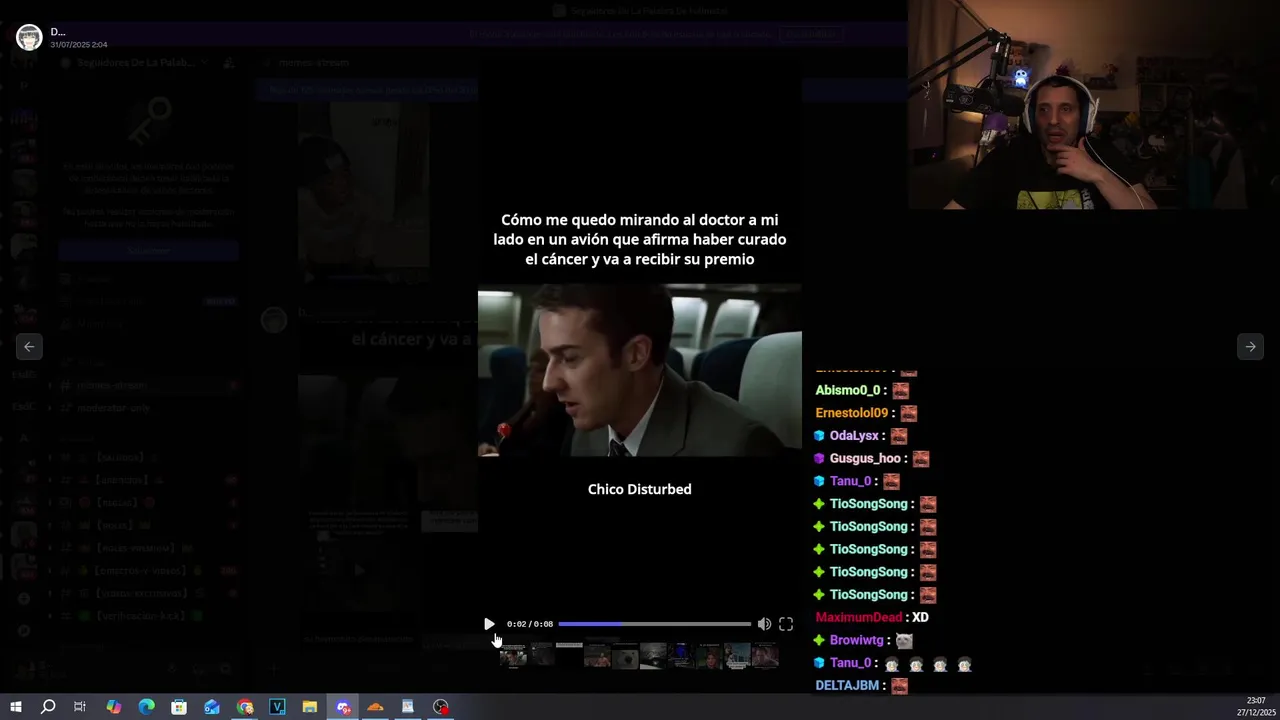Switch to OBS Studio on the taskbar

click(x=441, y=707)
